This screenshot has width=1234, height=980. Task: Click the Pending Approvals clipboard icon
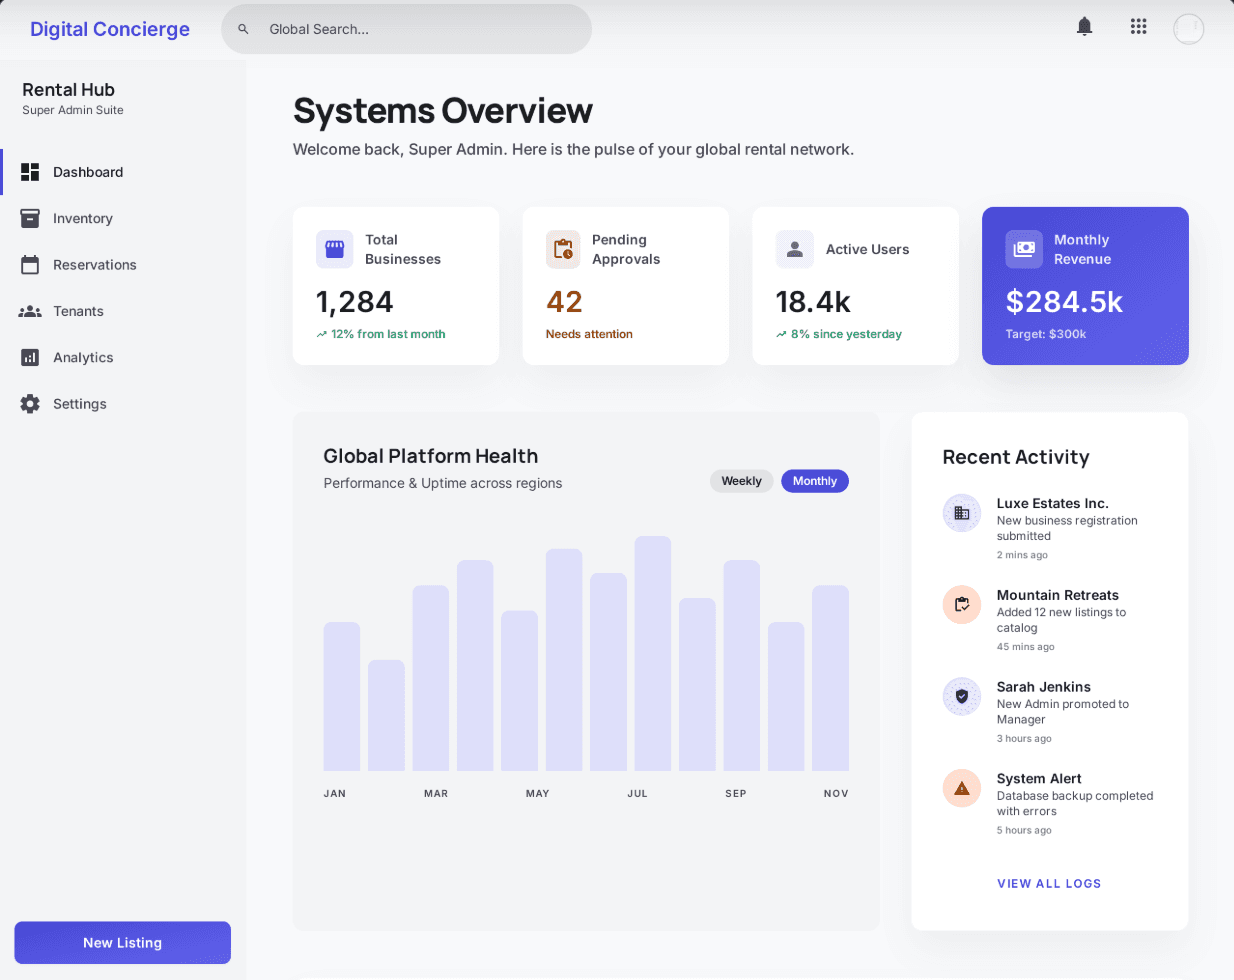click(x=563, y=249)
